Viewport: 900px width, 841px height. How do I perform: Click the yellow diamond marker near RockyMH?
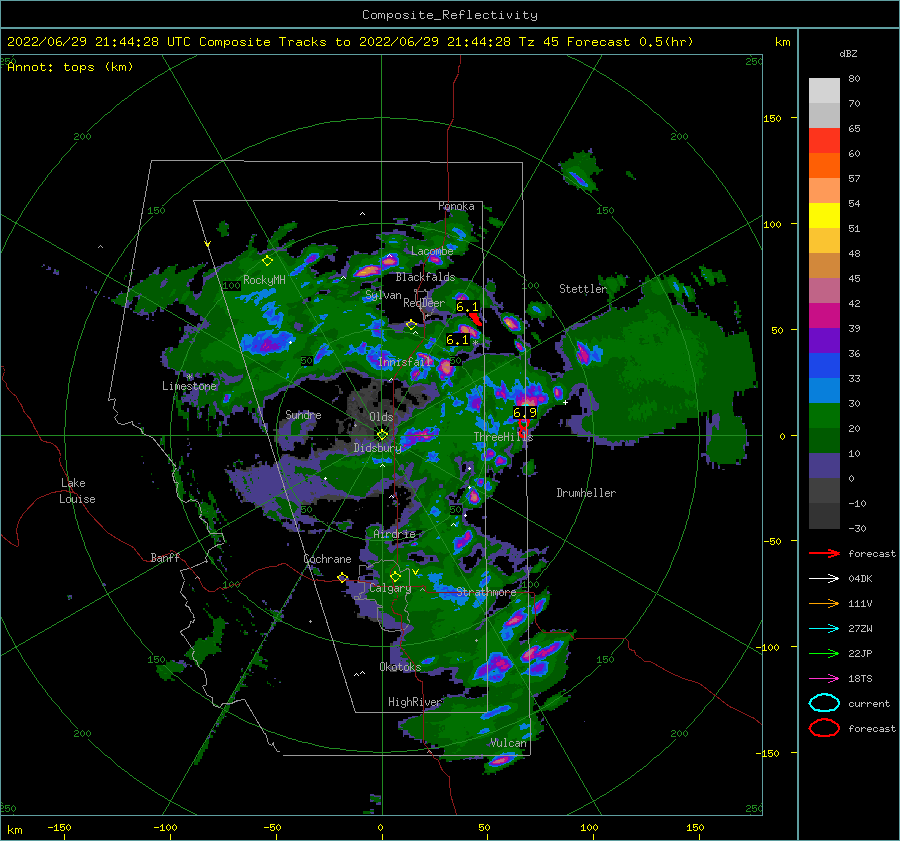coord(267,261)
